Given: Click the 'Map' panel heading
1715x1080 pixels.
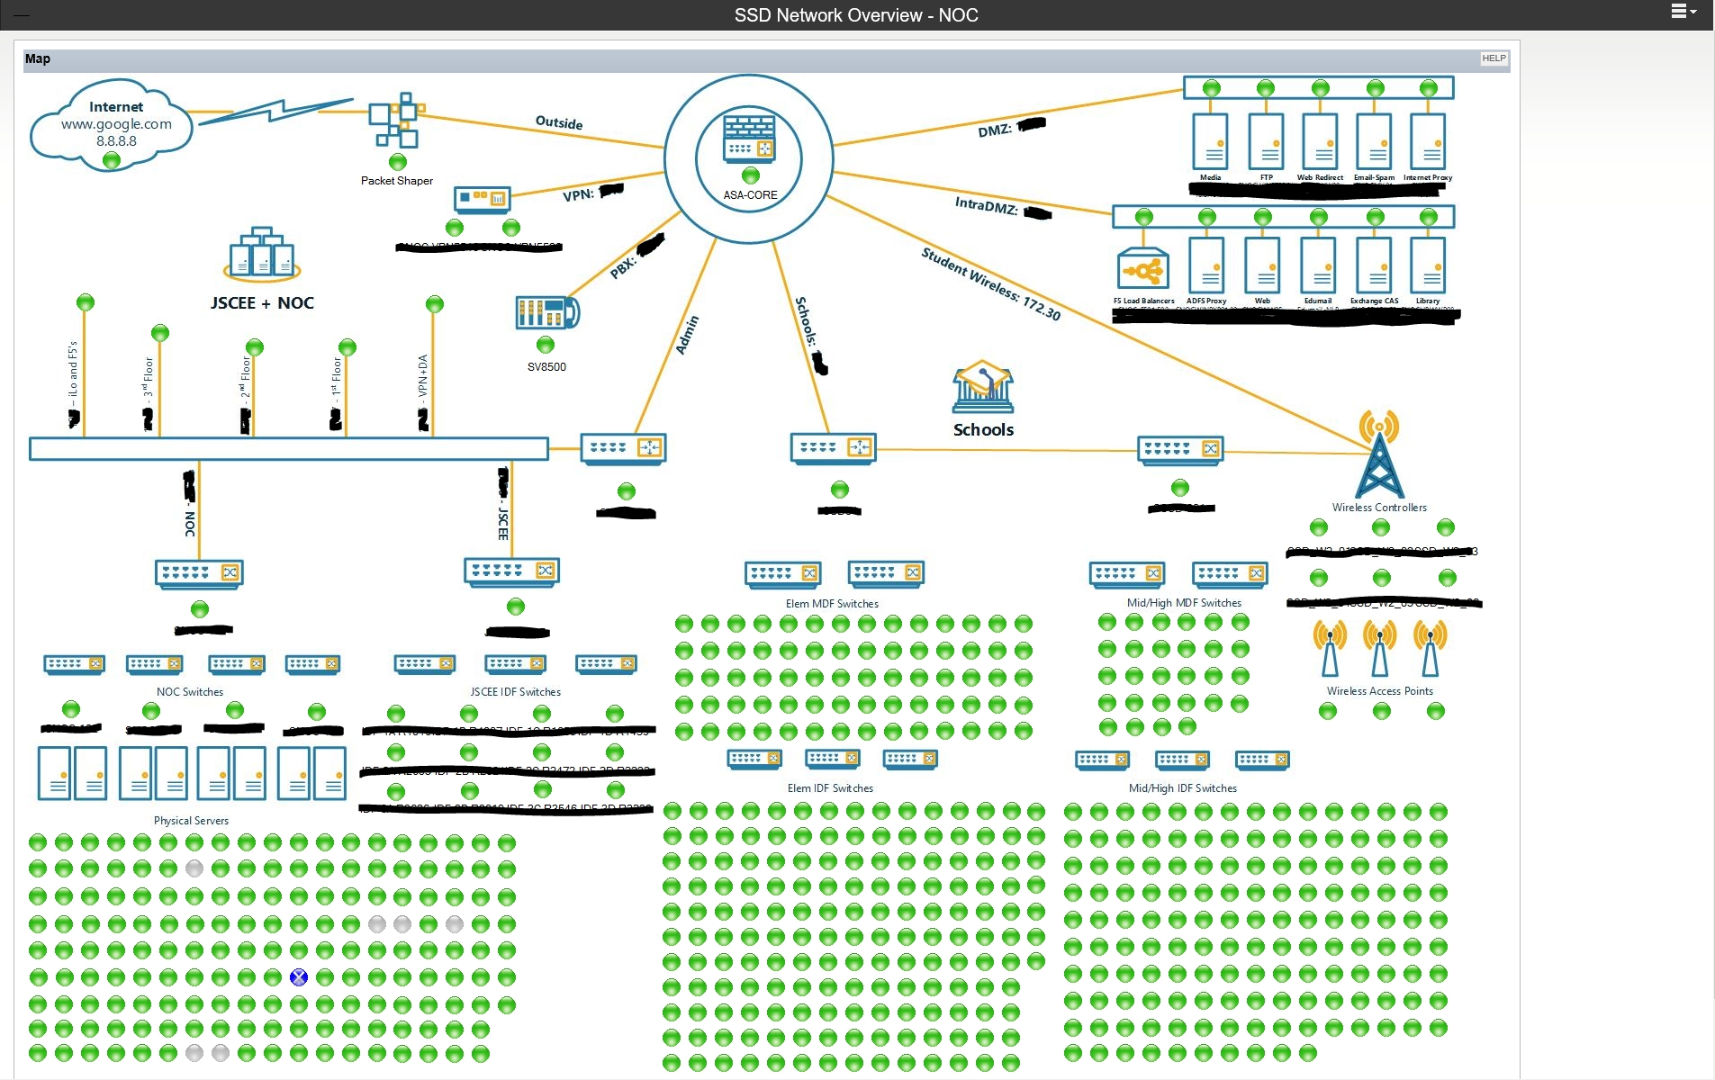Looking at the screenshot, I should [38, 59].
